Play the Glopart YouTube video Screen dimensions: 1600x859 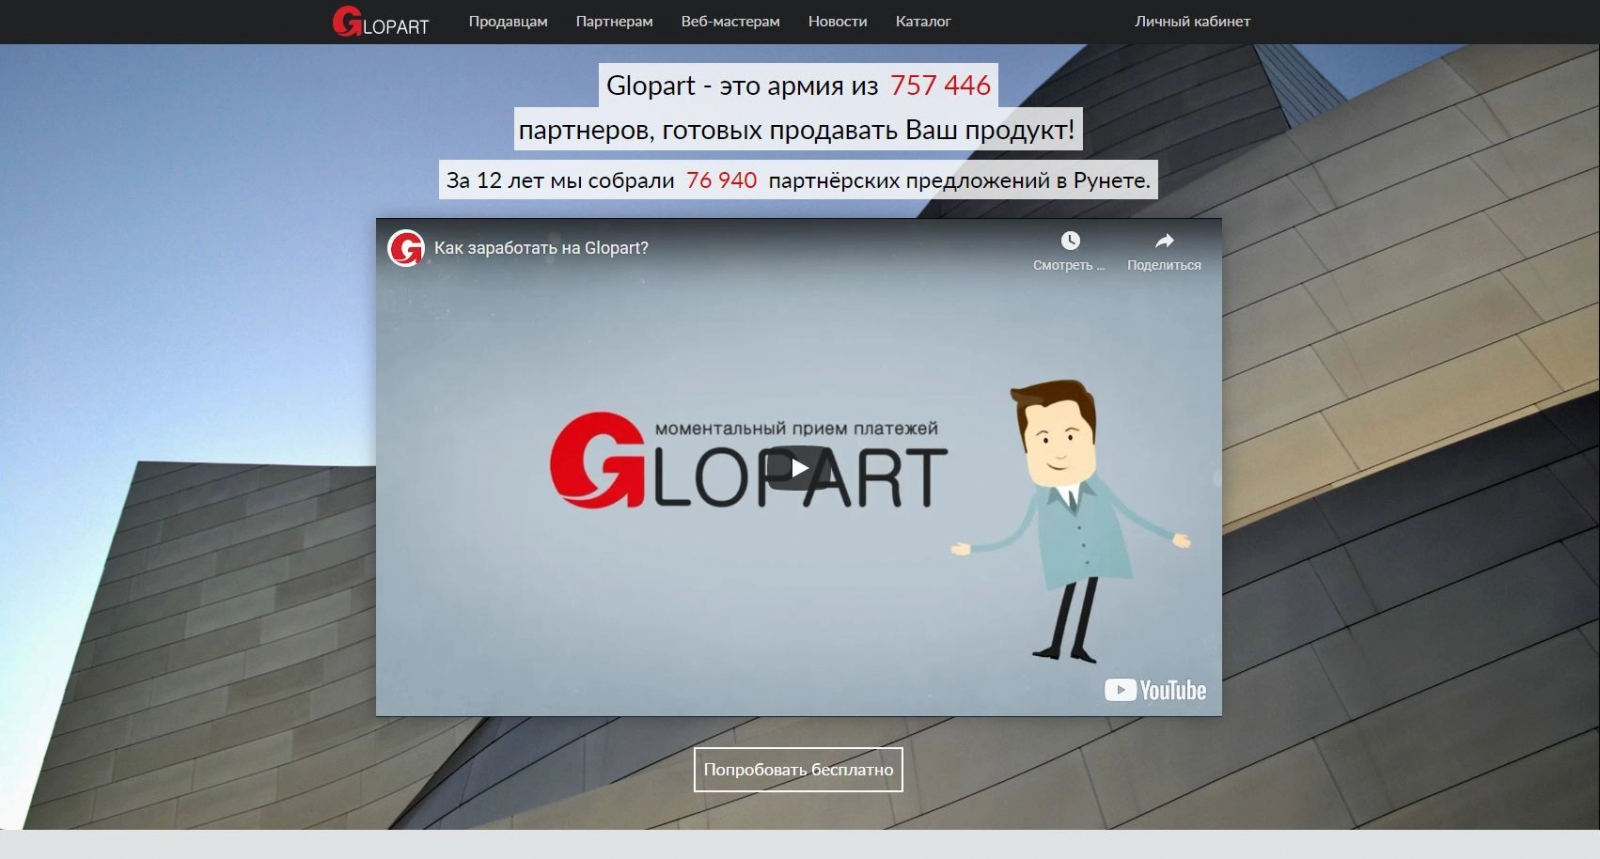[x=799, y=467]
